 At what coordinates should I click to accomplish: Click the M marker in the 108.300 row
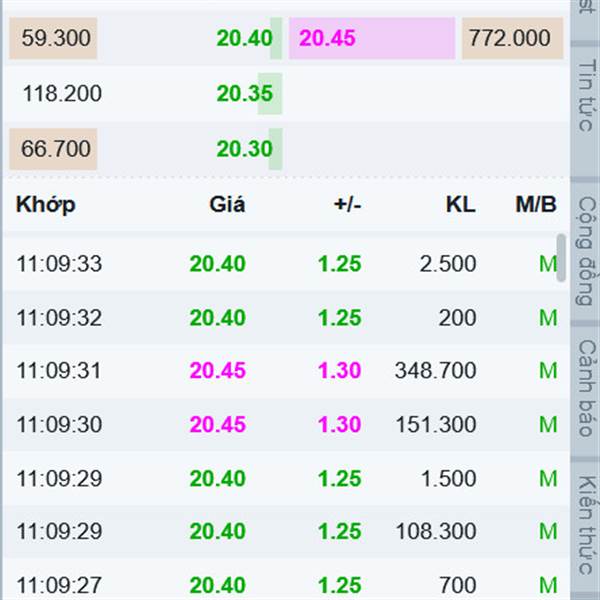click(x=548, y=532)
